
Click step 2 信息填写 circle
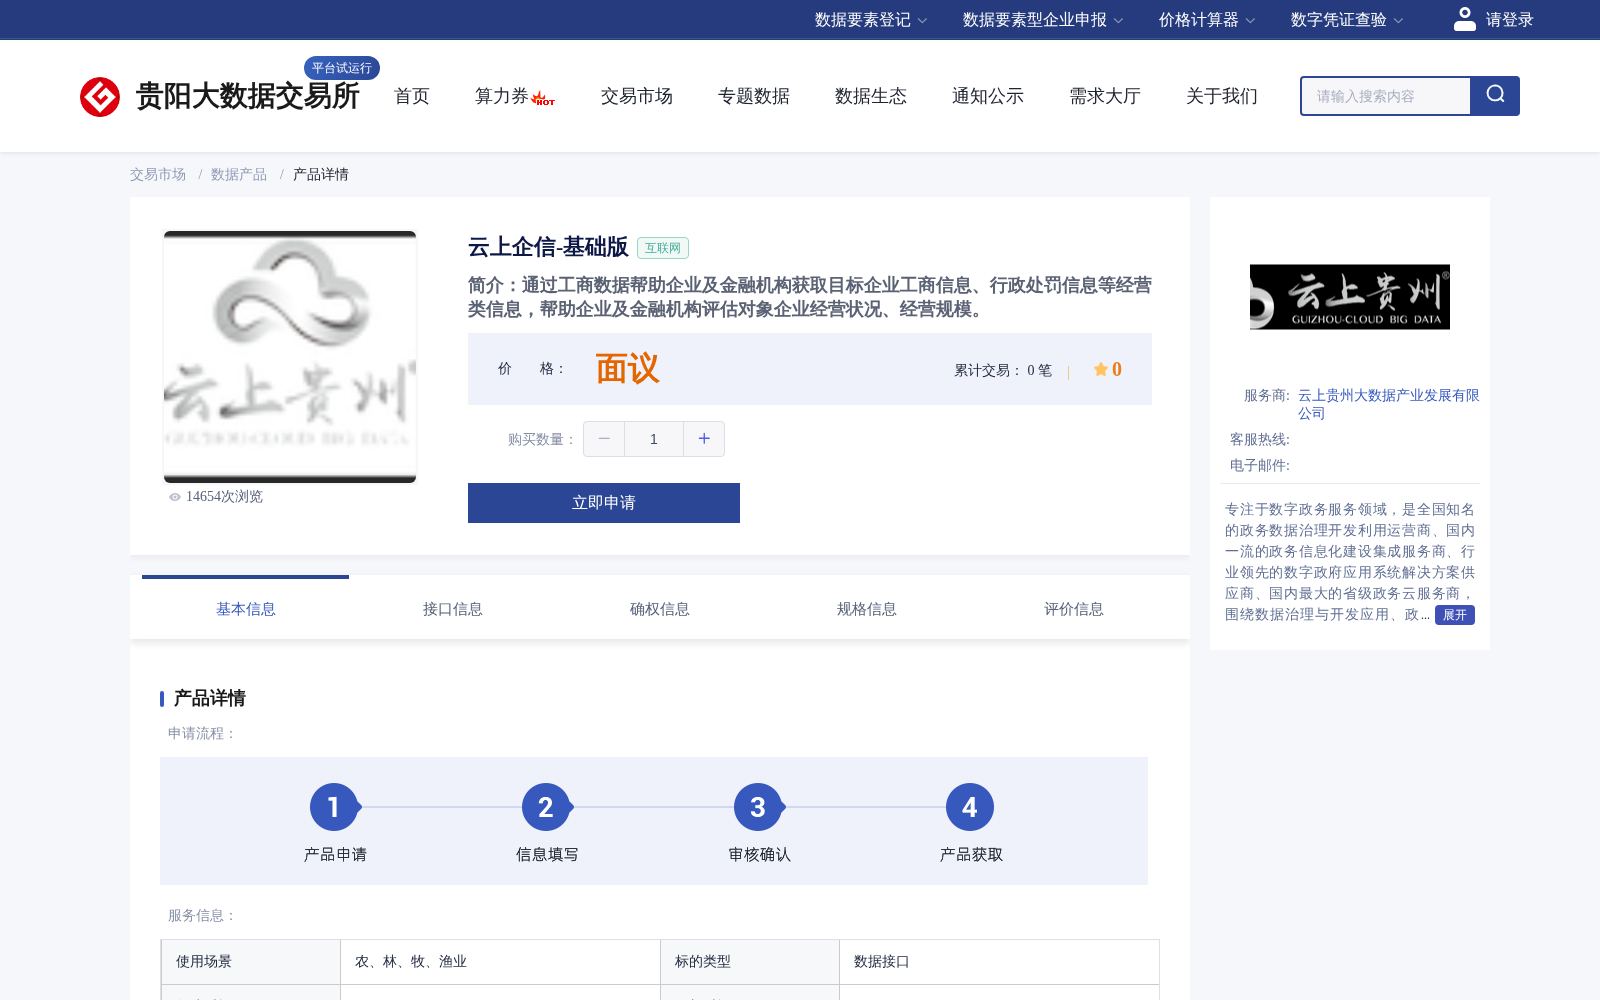click(x=546, y=807)
